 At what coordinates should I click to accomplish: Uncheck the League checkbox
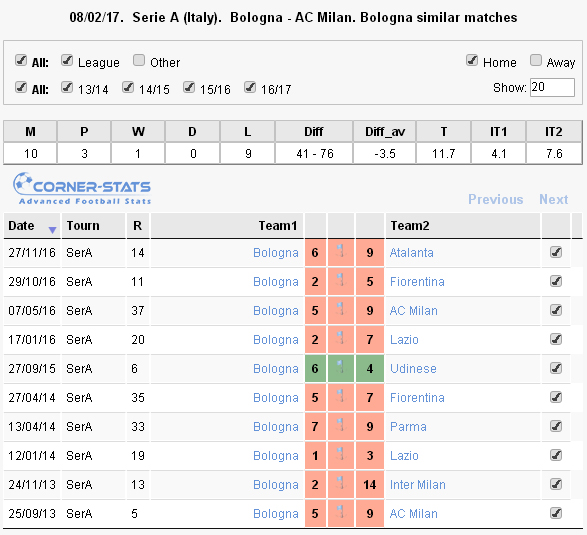(x=67, y=60)
